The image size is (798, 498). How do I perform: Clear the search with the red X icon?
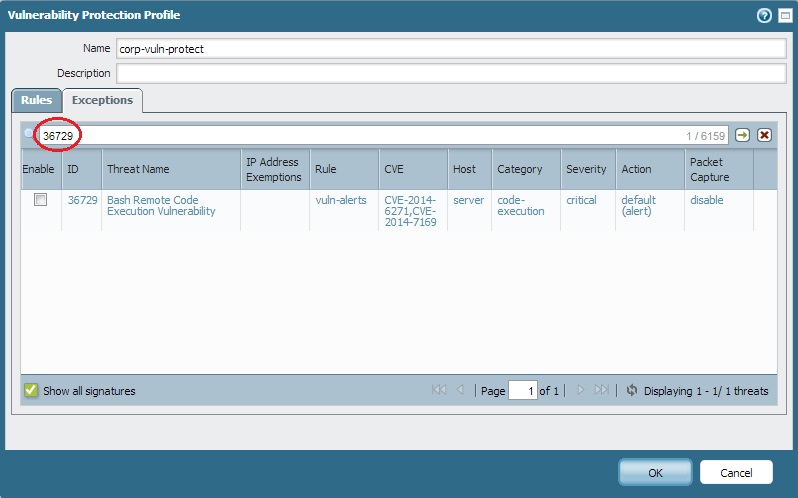pyautogui.click(x=764, y=135)
